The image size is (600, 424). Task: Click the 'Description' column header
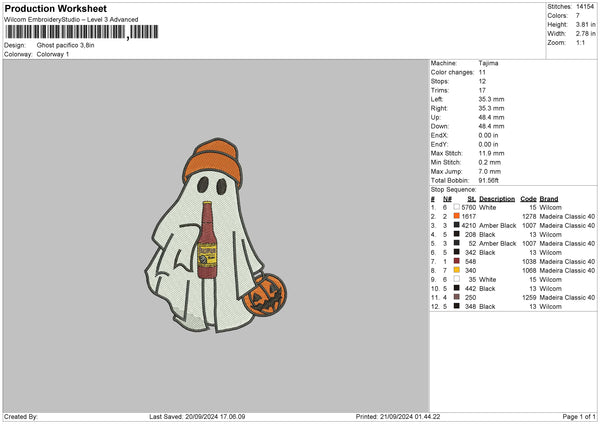(497, 199)
